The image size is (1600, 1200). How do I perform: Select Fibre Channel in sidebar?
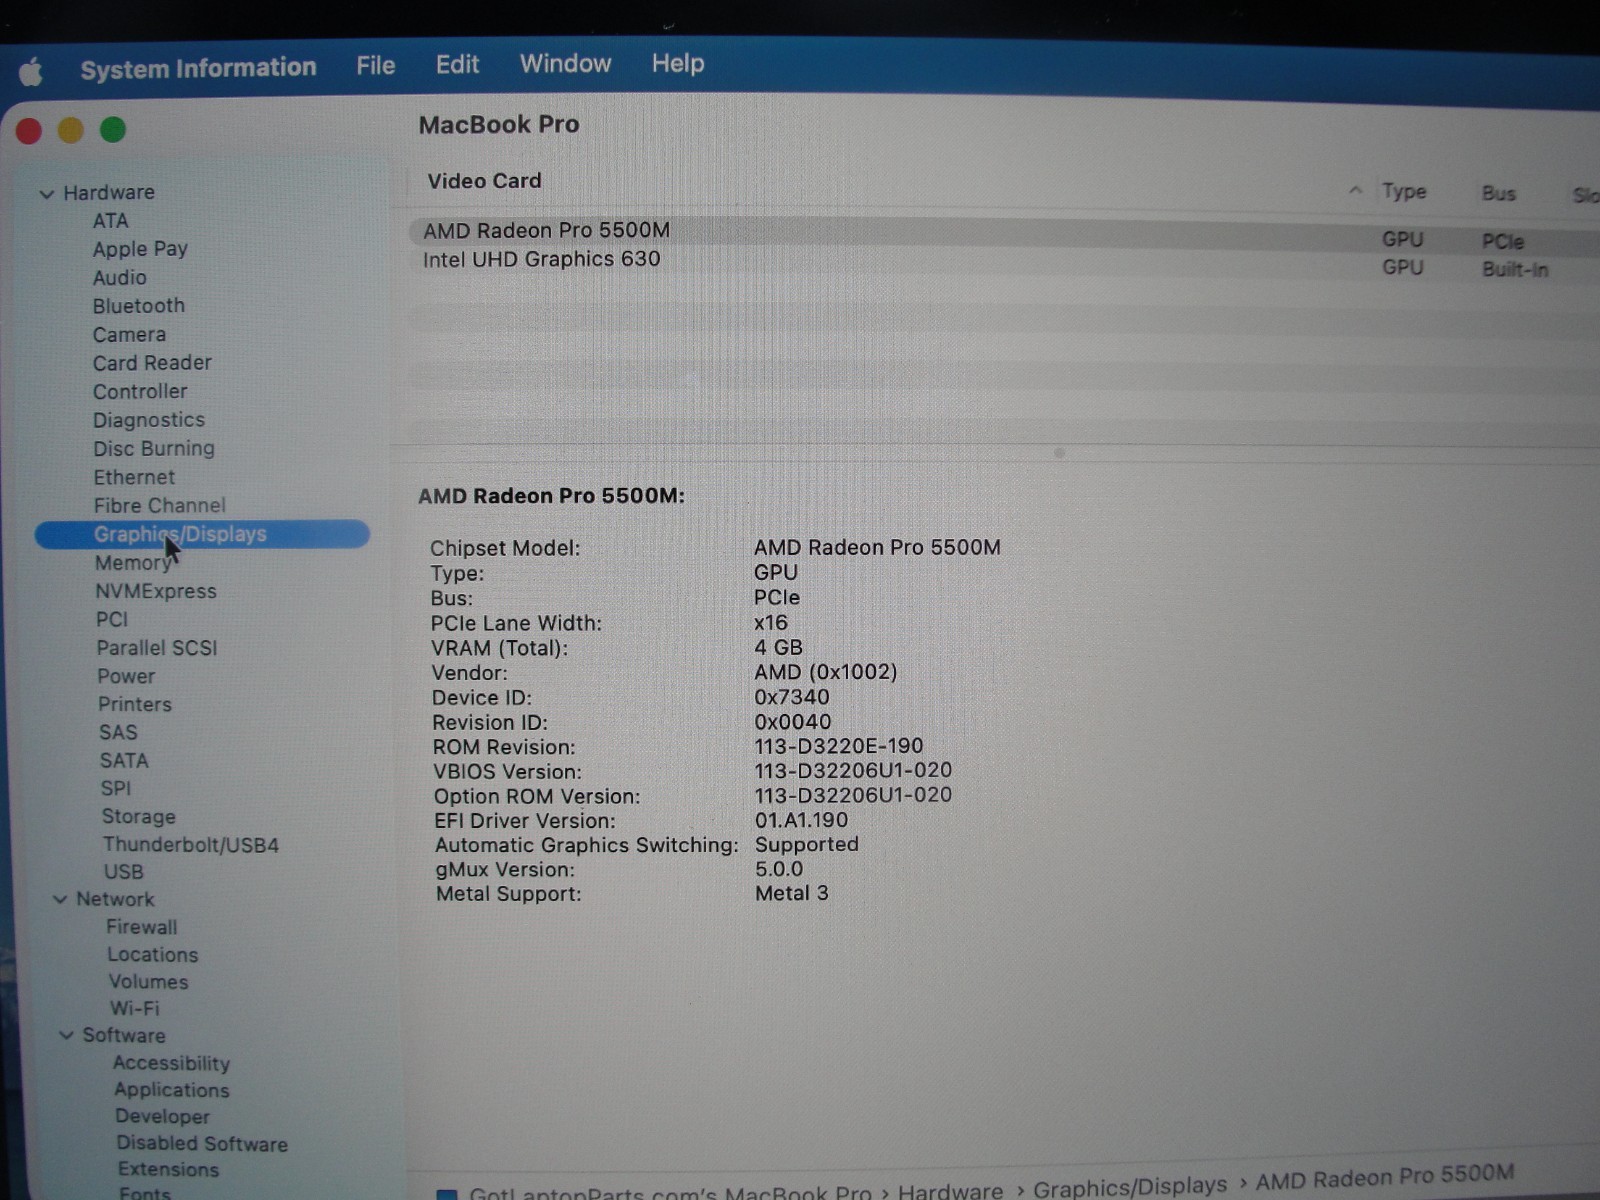tap(159, 506)
